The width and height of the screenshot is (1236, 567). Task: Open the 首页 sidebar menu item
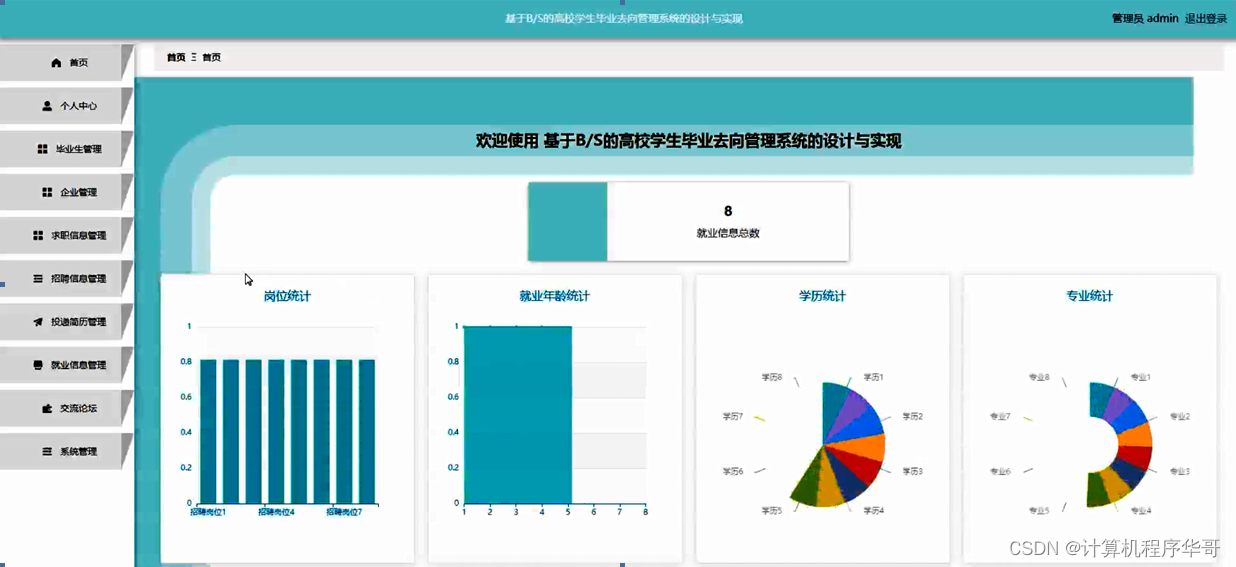[66, 62]
